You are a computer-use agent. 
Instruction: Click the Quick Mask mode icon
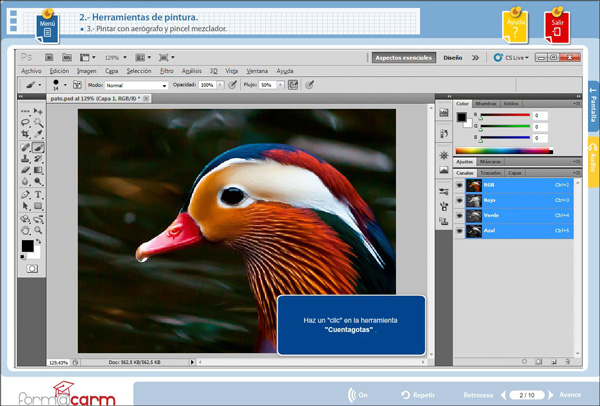tap(32, 269)
